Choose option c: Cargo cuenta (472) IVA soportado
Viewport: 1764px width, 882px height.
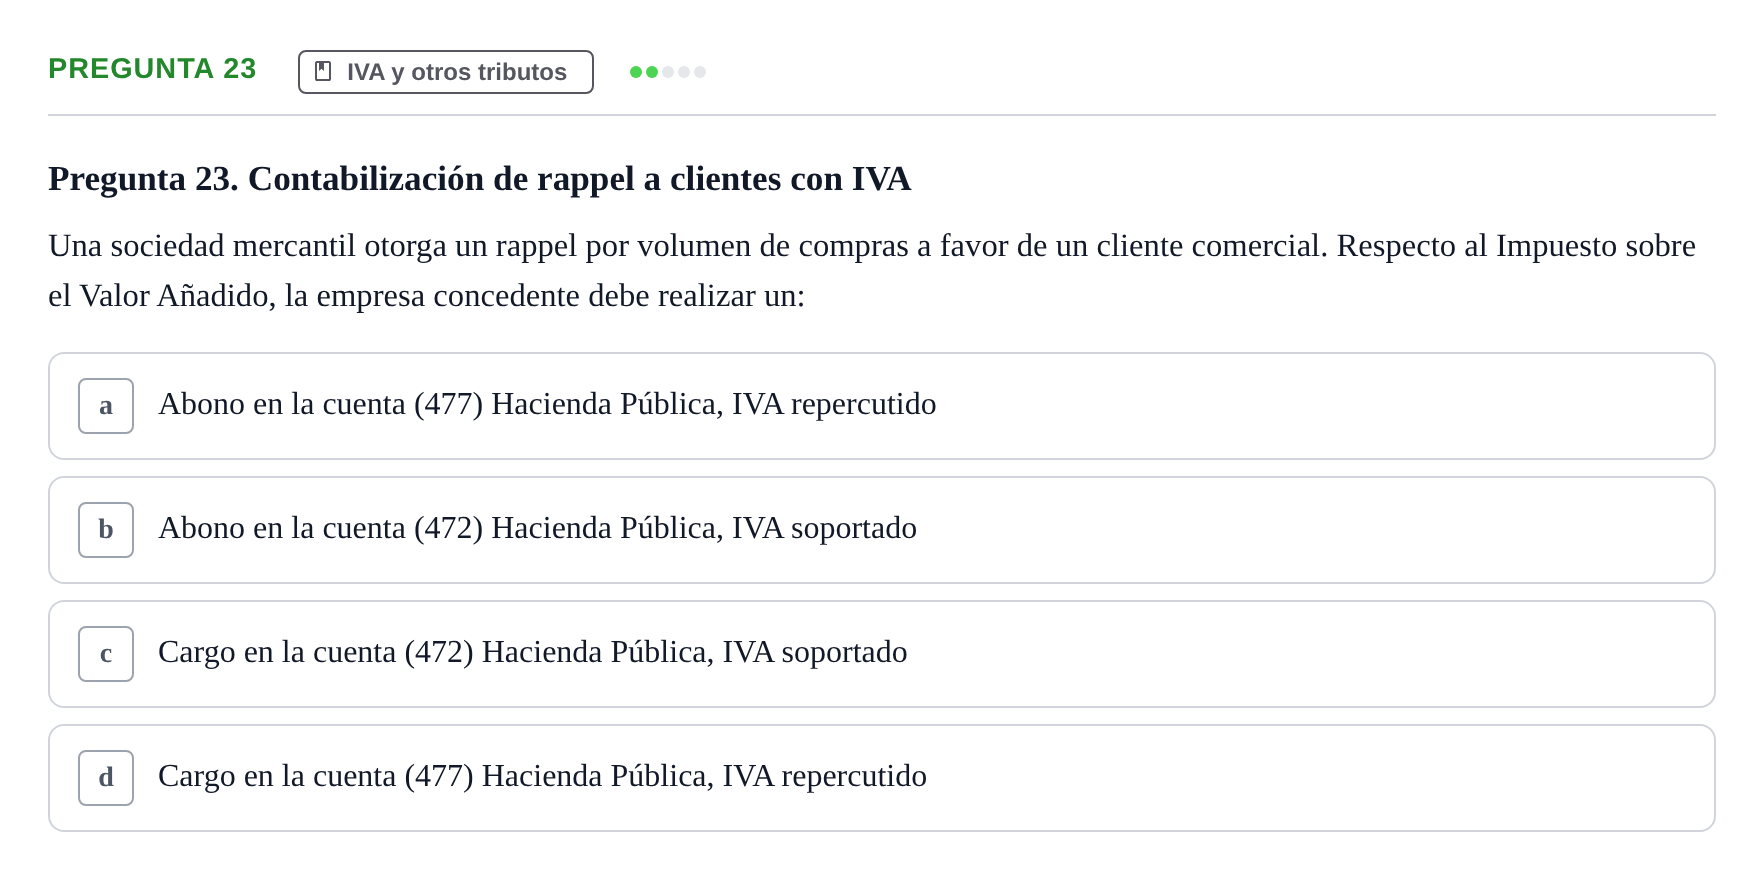point(882,654)
